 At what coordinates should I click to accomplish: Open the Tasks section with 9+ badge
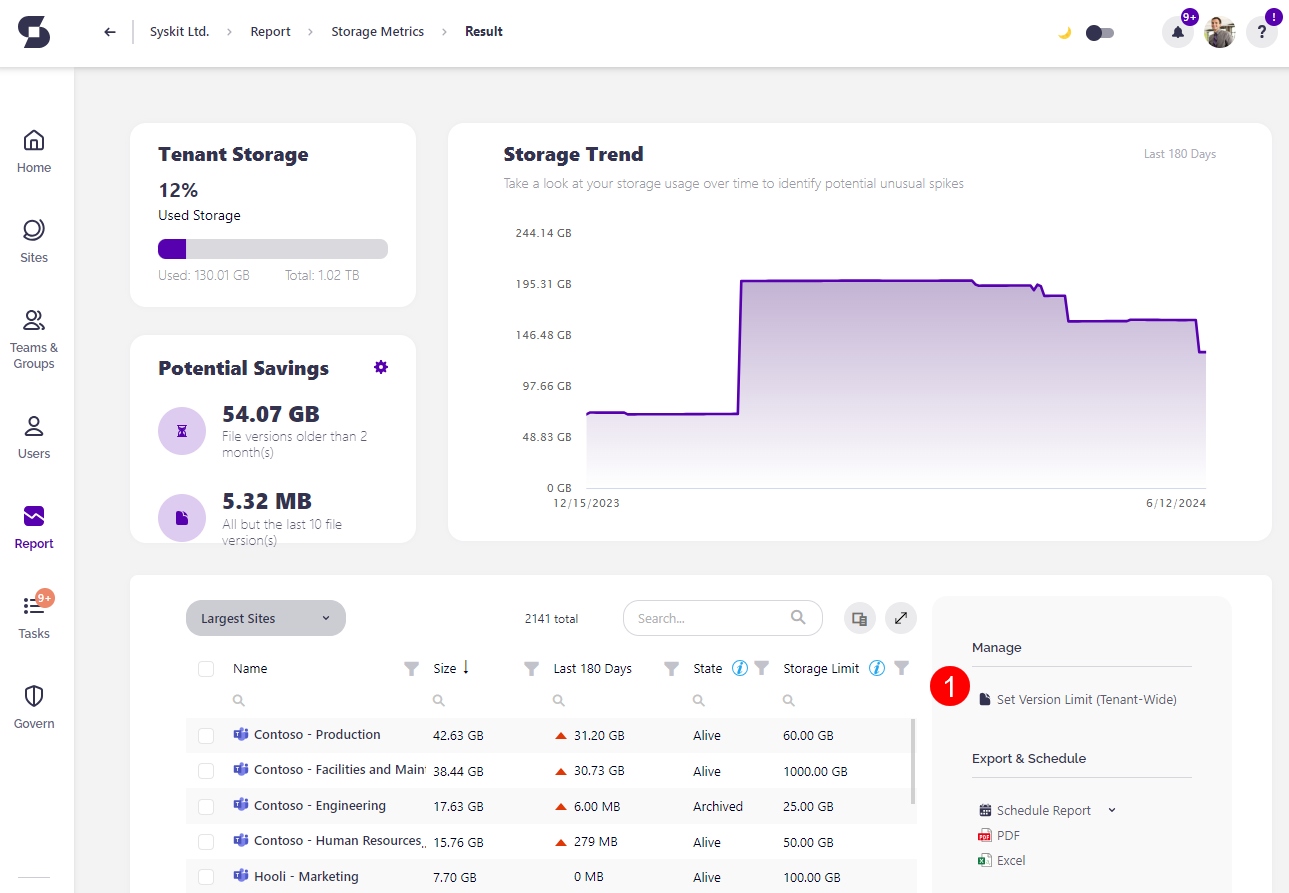(33, 615)
